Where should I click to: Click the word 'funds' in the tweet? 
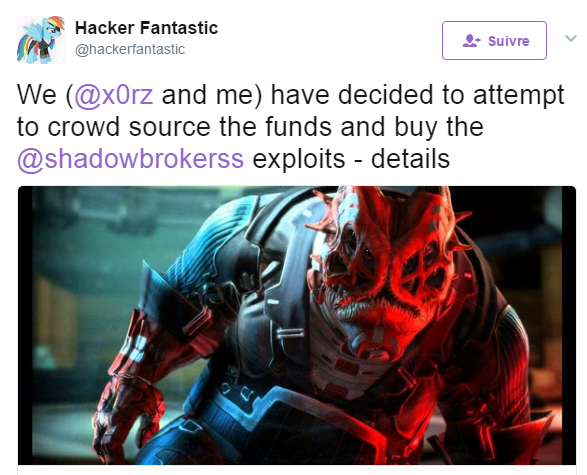tap(298, 127)
